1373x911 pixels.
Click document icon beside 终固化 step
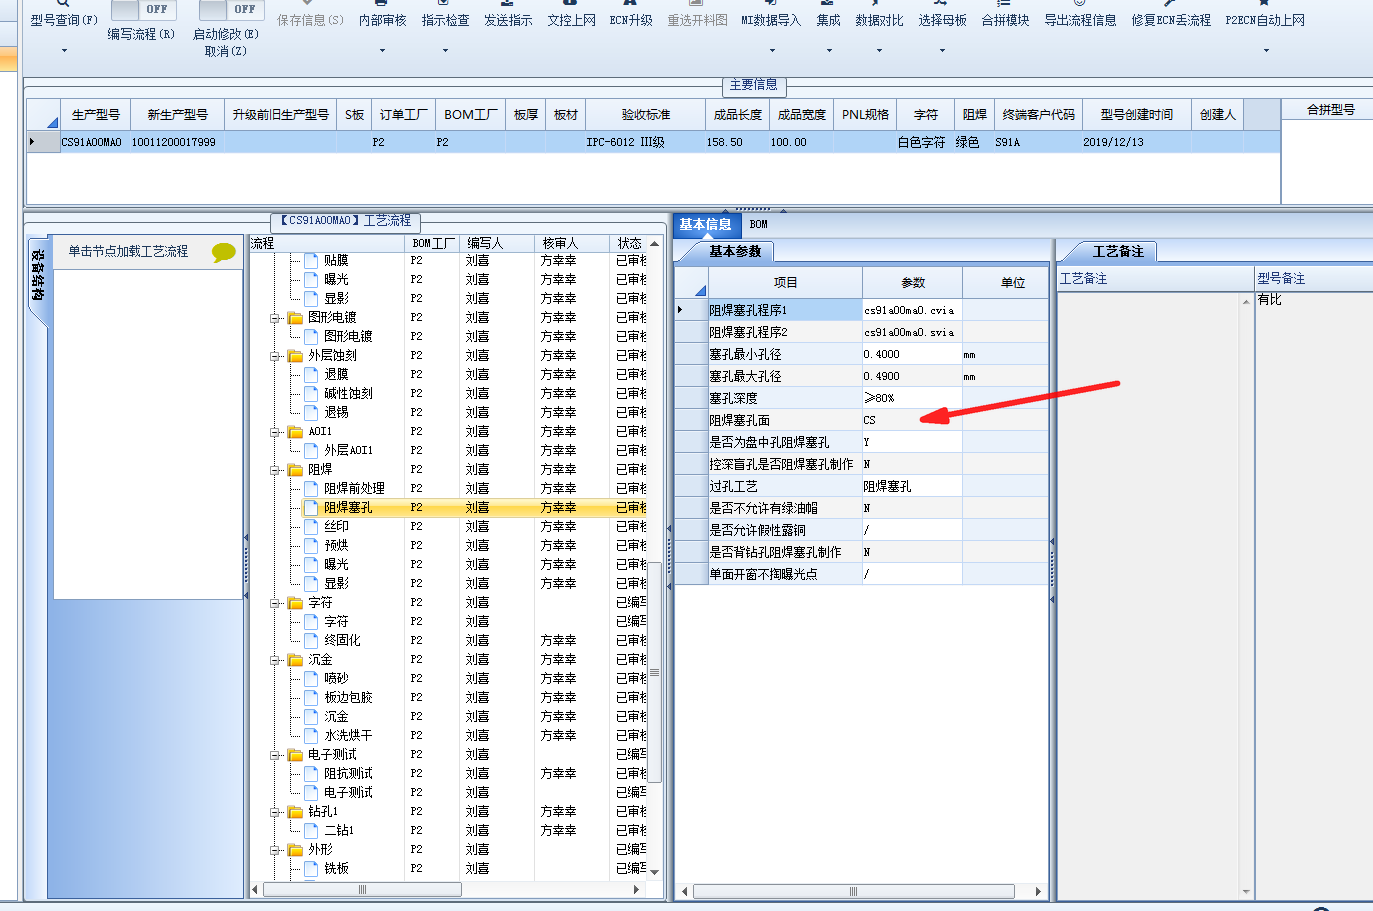pos(311,640)
